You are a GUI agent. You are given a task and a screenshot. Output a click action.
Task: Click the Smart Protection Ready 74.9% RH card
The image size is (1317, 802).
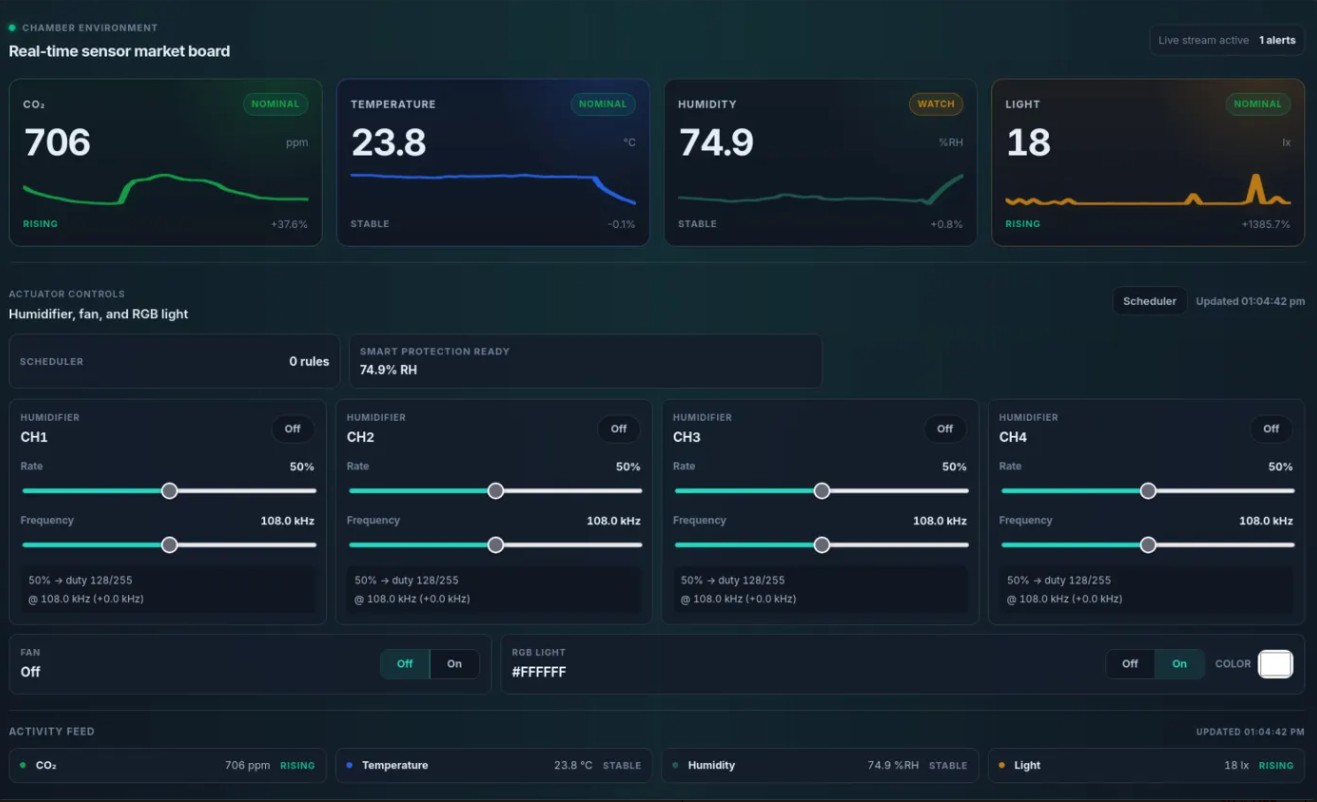585,361
